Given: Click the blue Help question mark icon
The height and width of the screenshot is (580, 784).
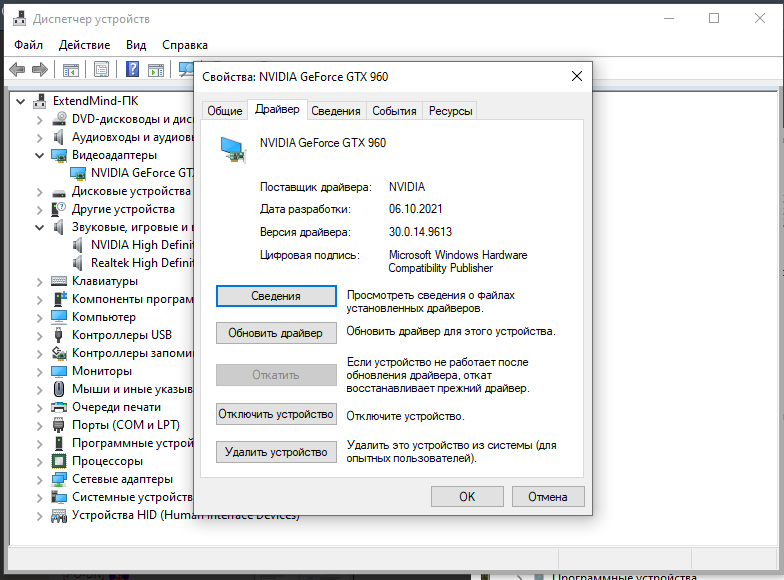Looking at the screenshot, I should pos(132,69).
